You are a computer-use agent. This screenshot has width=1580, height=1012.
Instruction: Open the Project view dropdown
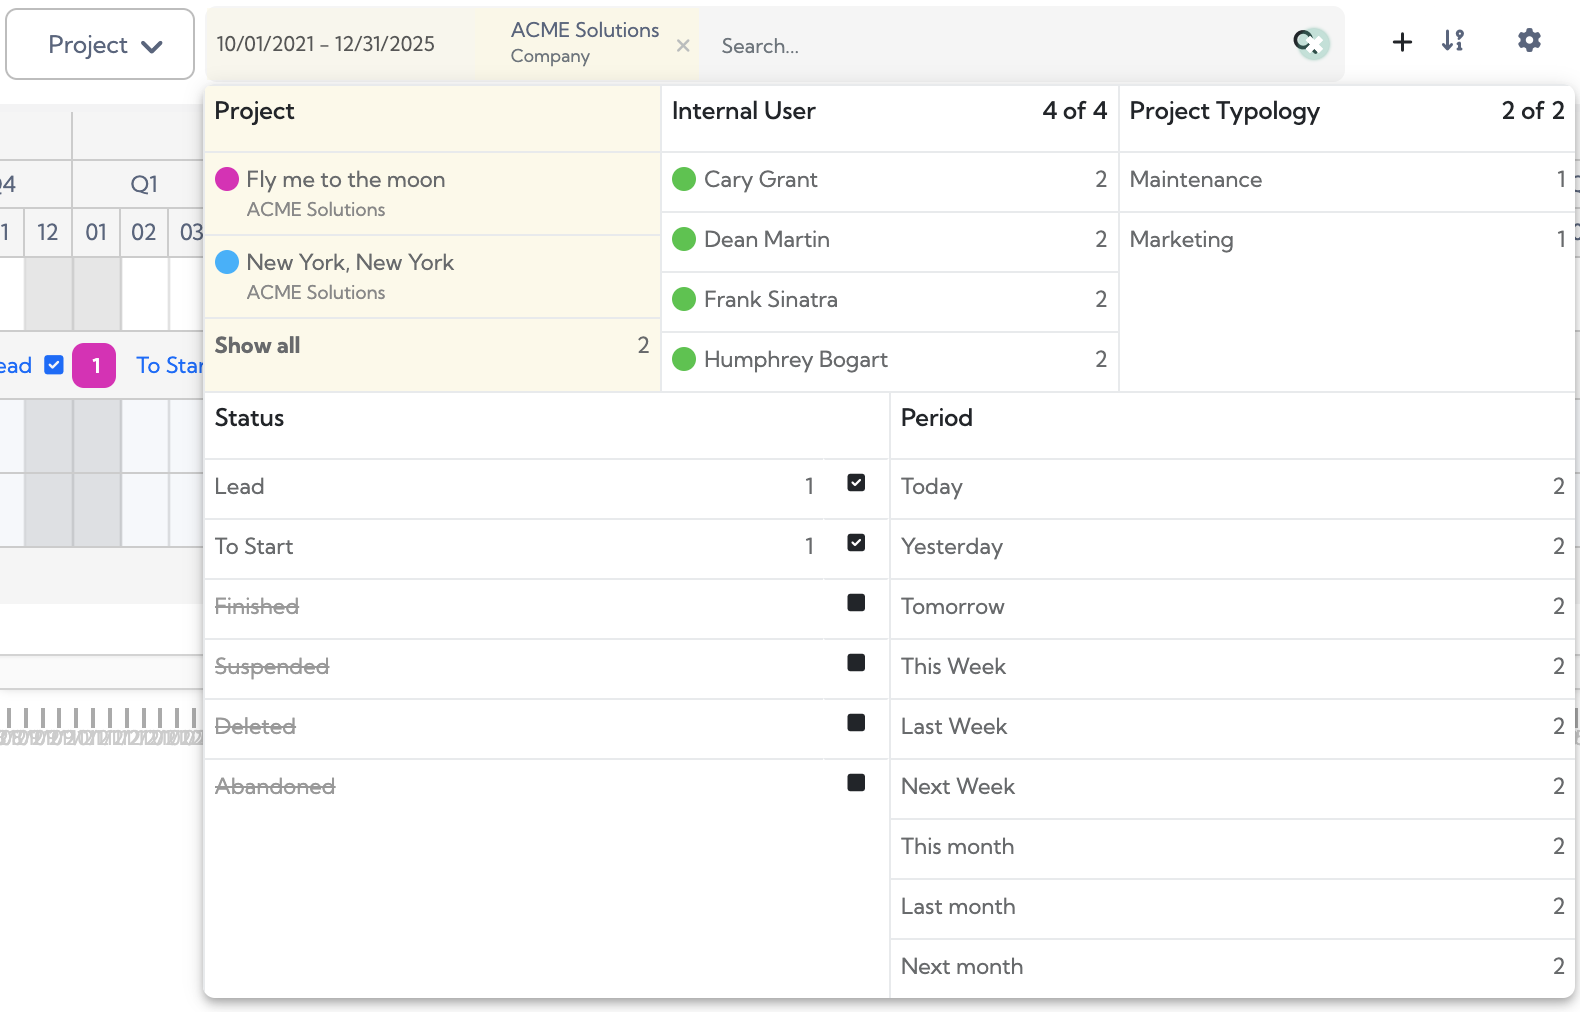coord(100,44)
